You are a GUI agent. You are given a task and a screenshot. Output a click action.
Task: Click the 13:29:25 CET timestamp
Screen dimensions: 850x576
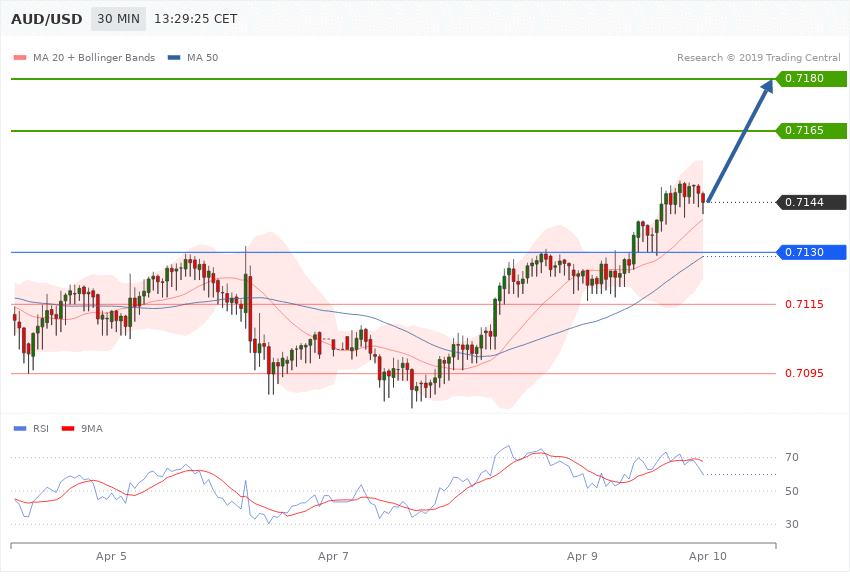click(x=196, y=19)
